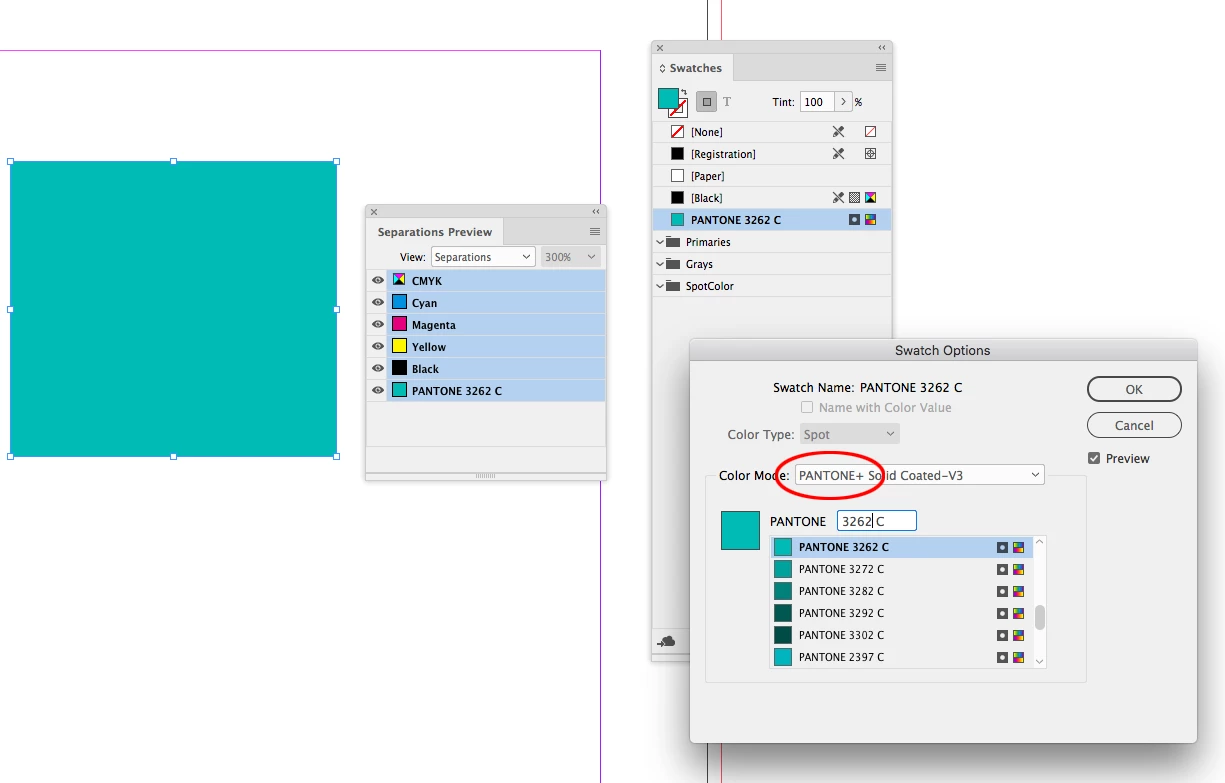Image resolution: width=1225 pixels, height=783 pixels.
Task: Click Formatting affects container button
Action: coord(707,102)
